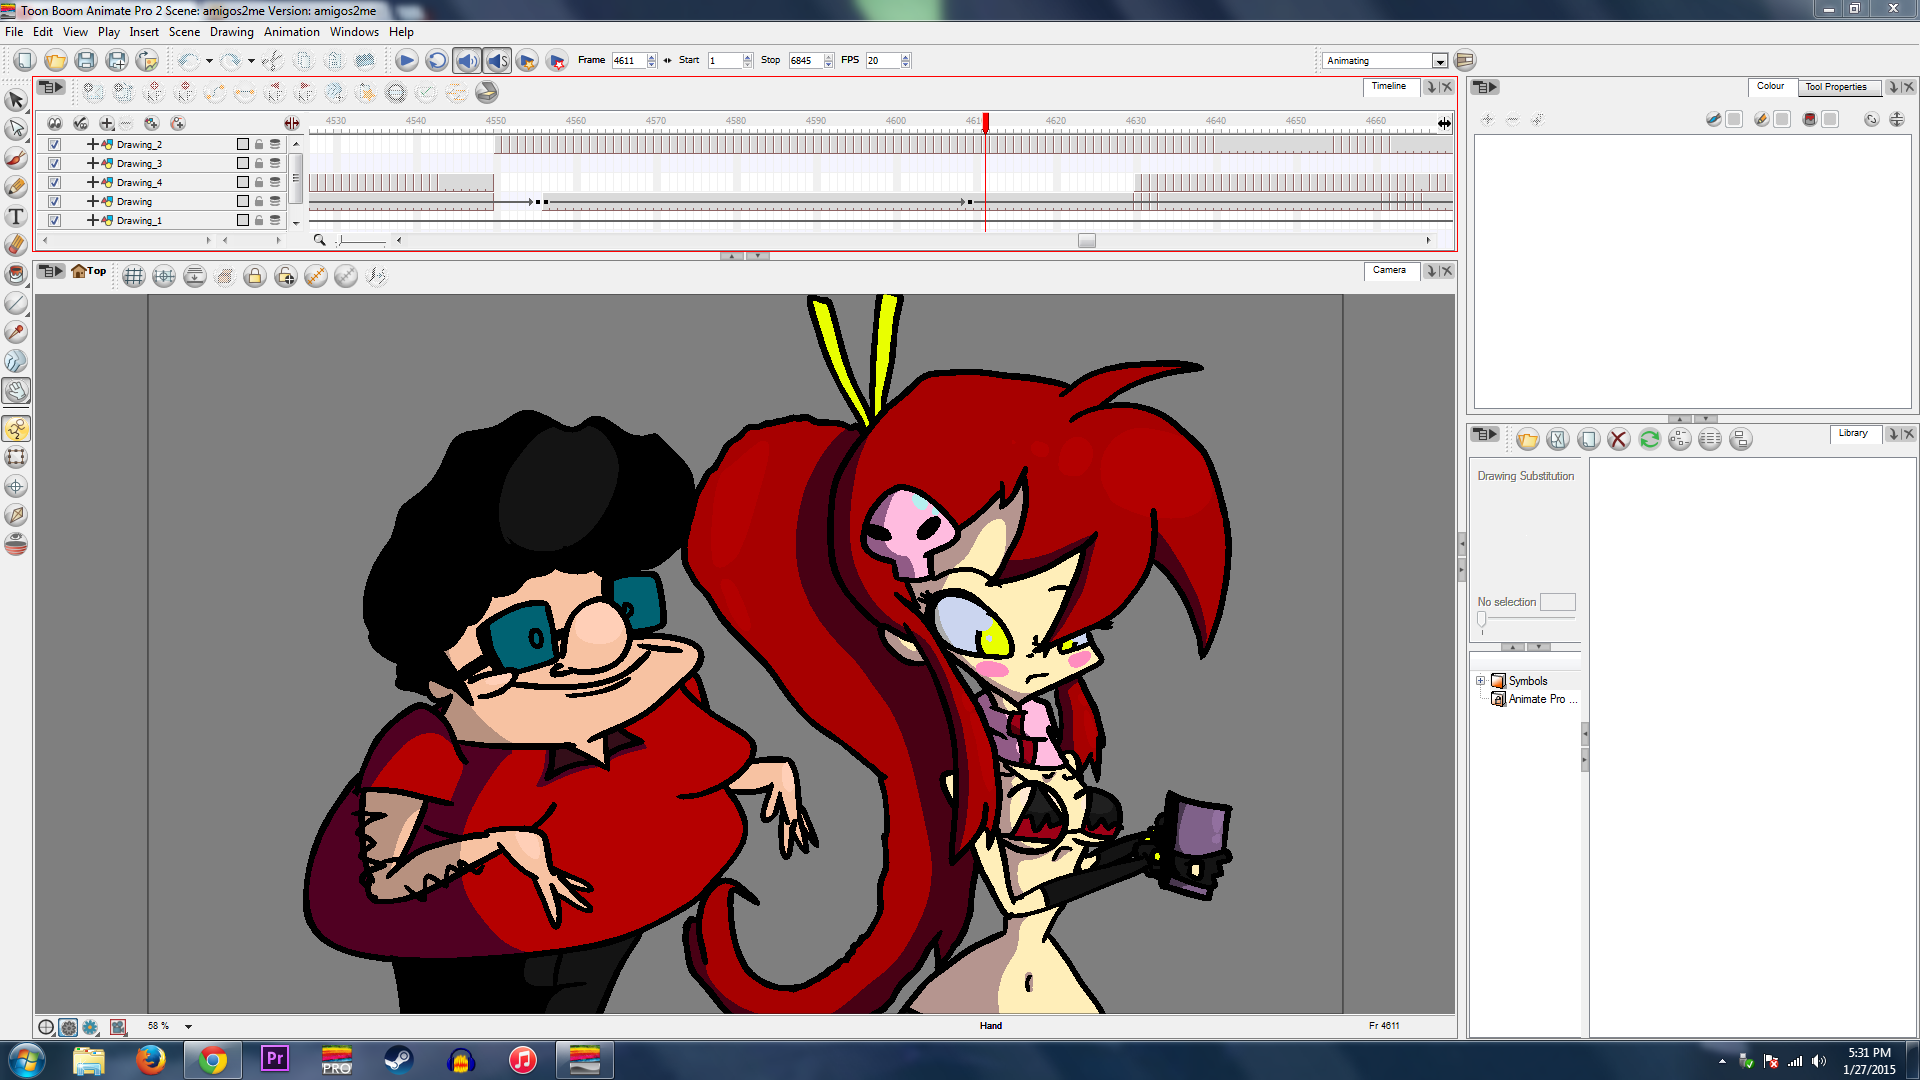Click the red playhead marker at frame 4611
1920x1080 pixels.
pos(985,123)
